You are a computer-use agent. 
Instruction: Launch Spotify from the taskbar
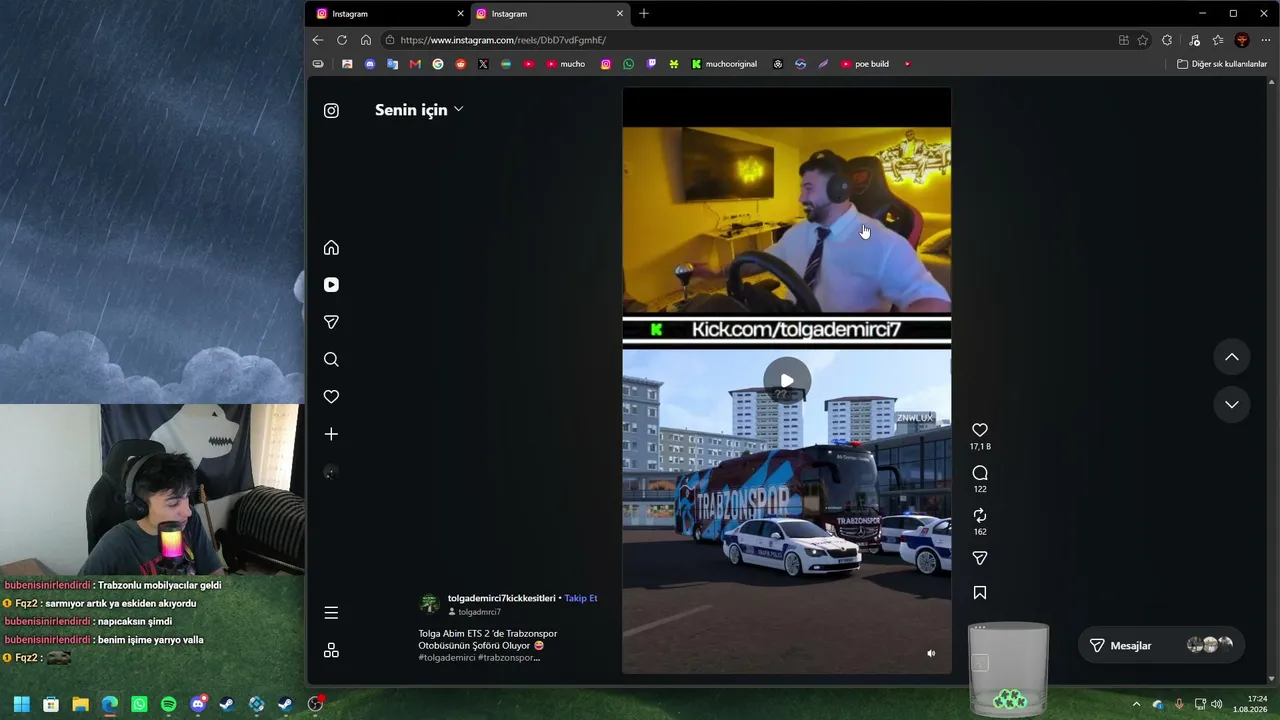(168, 704)
